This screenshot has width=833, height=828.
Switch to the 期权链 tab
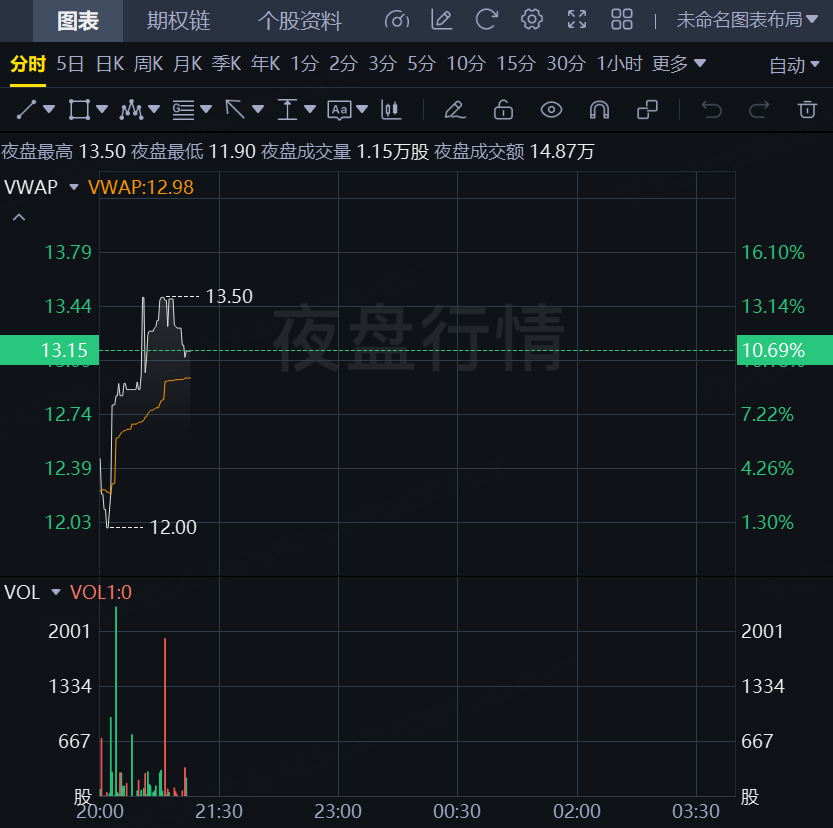coord(178,20)
